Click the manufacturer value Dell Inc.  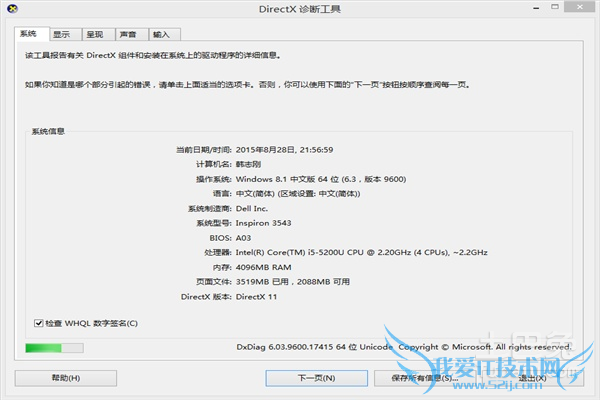(252, 209)
